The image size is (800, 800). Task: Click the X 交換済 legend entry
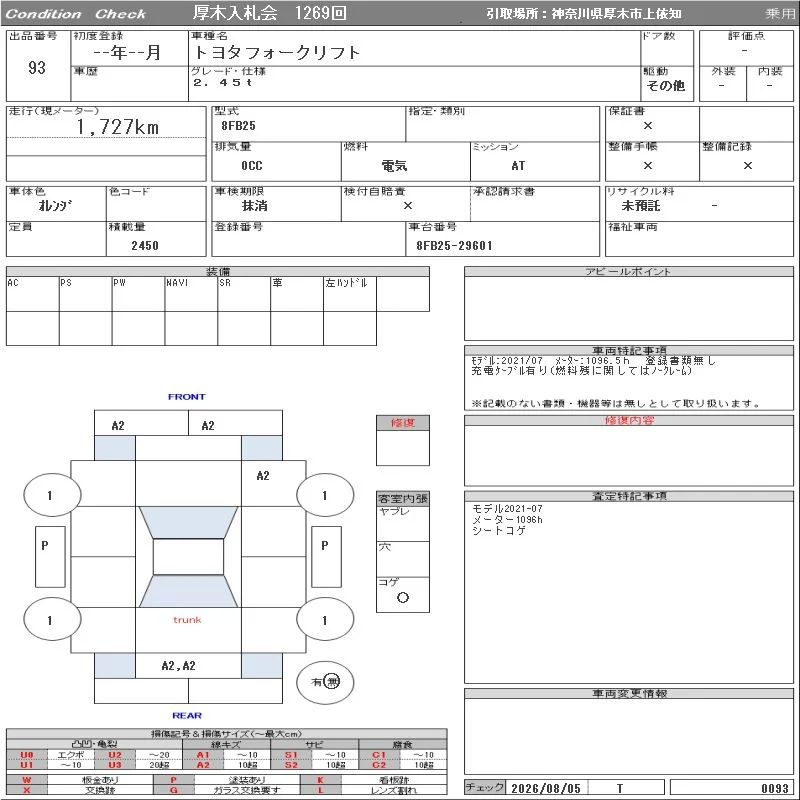coord(80,790)
